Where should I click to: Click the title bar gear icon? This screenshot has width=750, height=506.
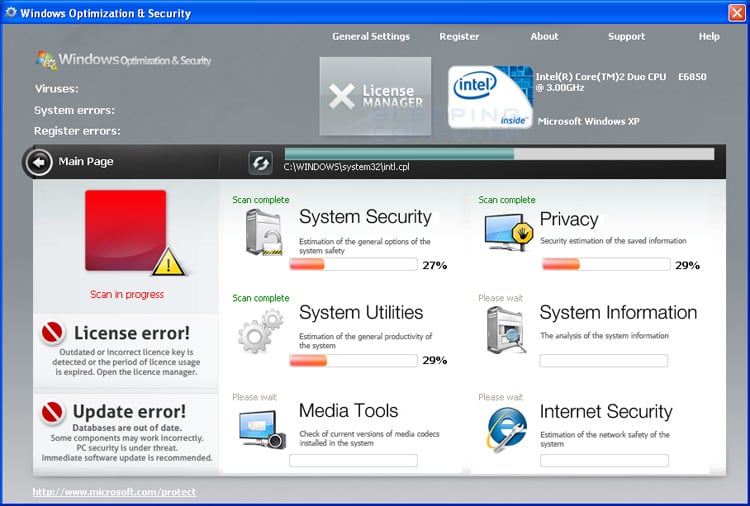coord(11,12)
